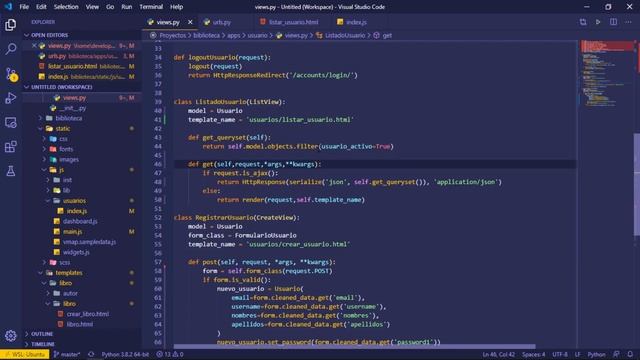The height and width of the screenshot is (360, 640).
Task: Open the Testing flask view
Action: point(11,171)
